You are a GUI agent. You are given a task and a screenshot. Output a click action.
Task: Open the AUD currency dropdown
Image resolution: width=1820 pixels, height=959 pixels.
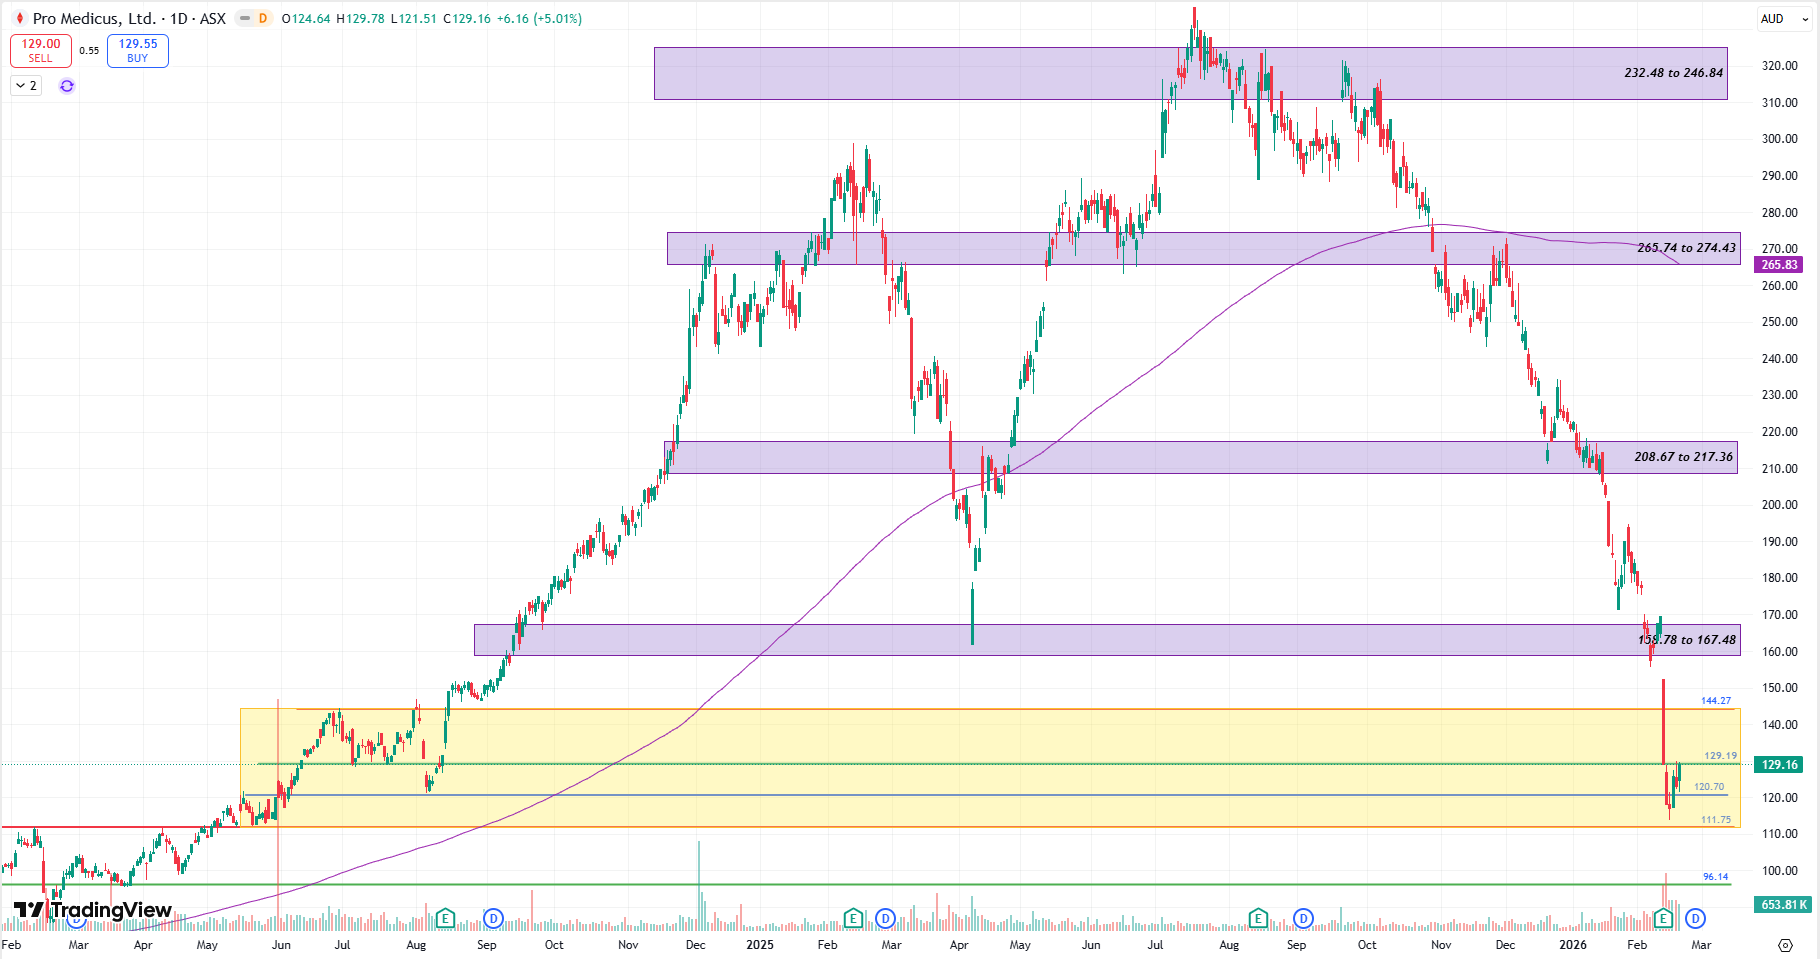coord(1784,19)
